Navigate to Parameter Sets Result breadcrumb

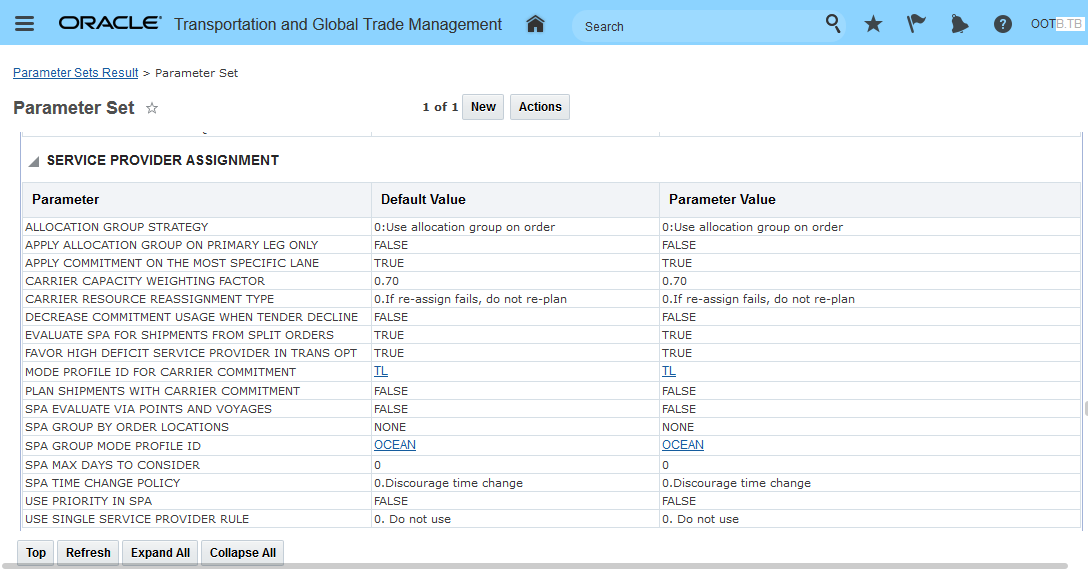click(x=76, y=73)
